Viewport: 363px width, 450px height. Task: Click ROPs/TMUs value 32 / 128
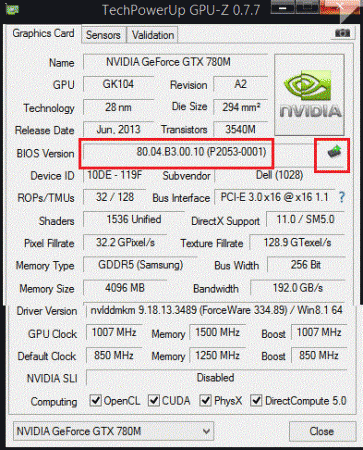(115, 197)
